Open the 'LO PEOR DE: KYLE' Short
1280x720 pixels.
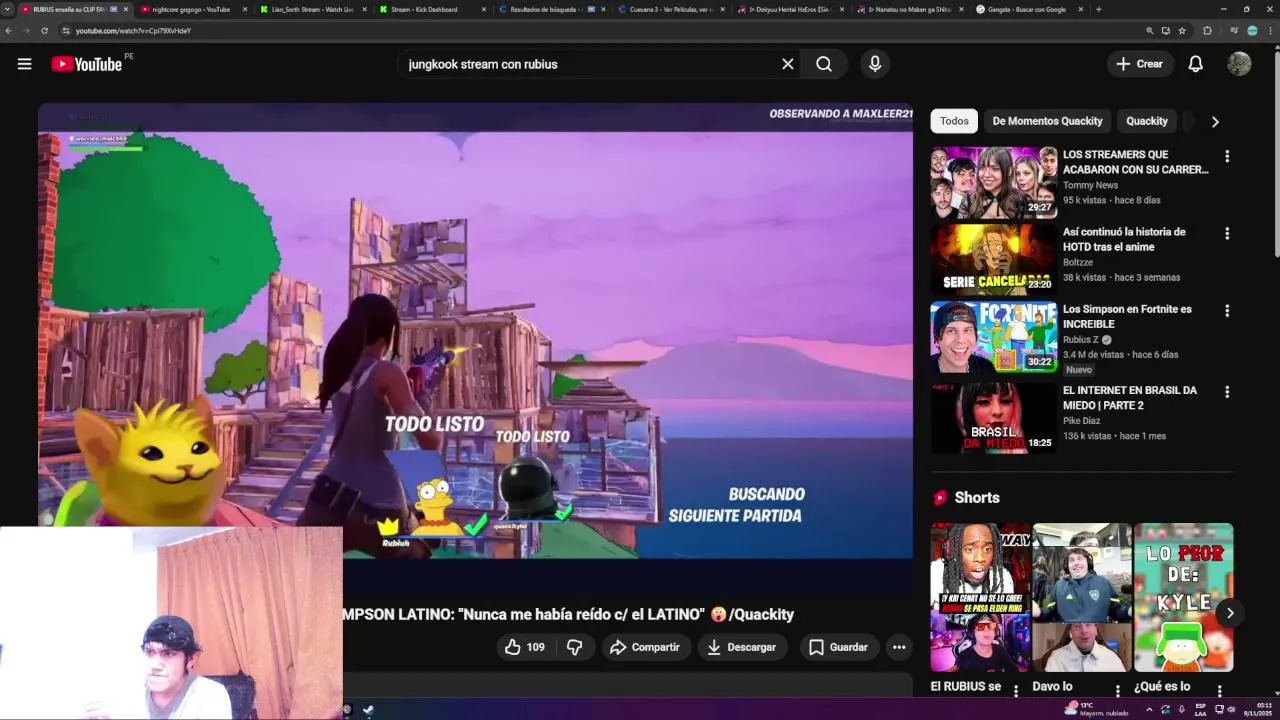[x=1184, y=597]
